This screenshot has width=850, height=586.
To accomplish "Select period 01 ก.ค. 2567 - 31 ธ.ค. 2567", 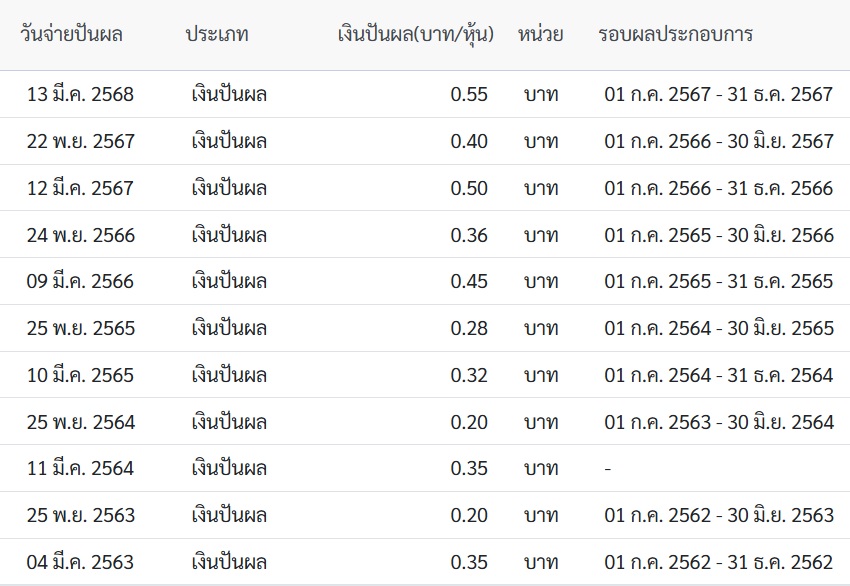I will (718, 94).
